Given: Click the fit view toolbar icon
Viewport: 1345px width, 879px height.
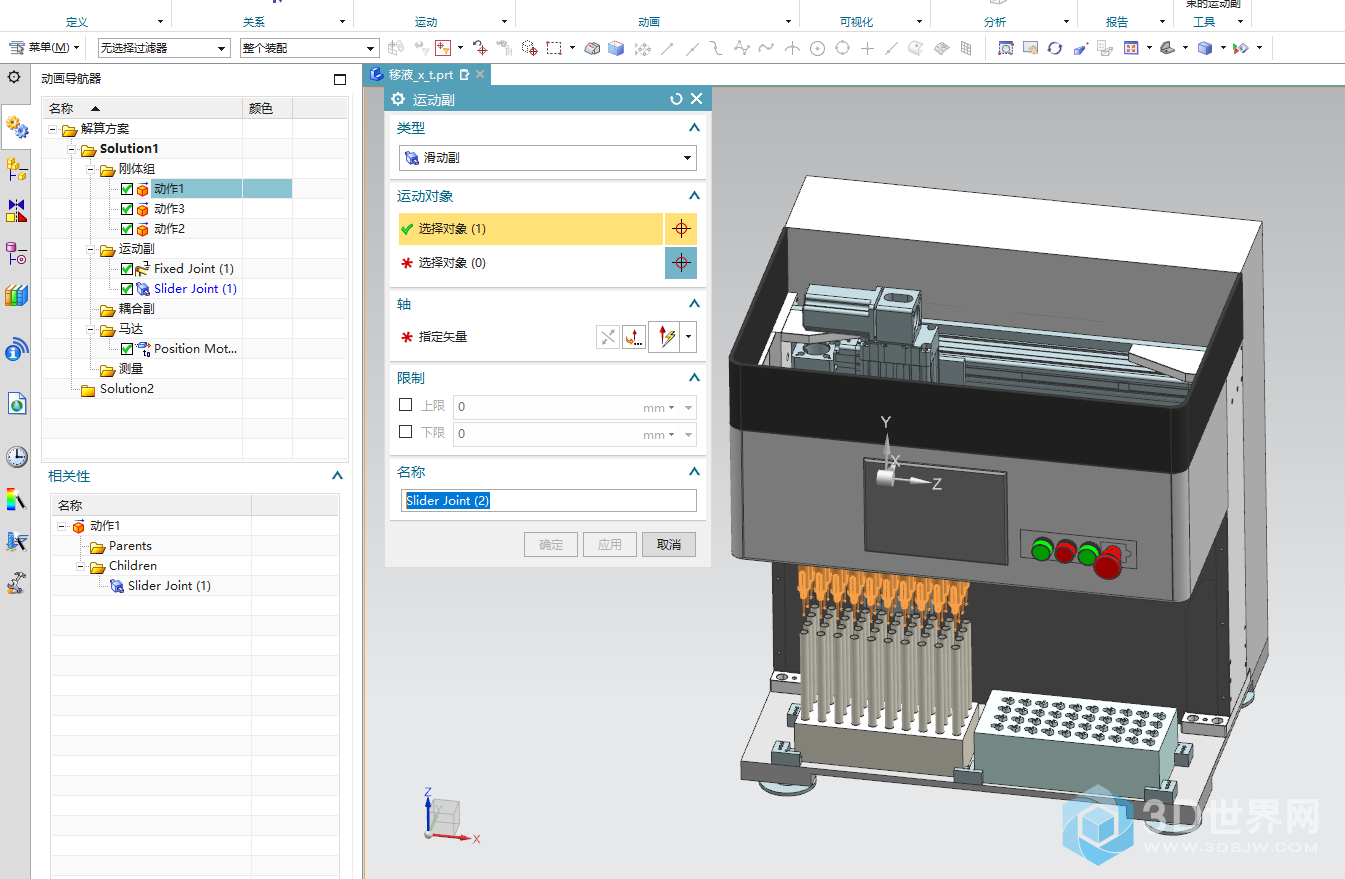Looking at the screenshot, I should tap(1005, 47).
